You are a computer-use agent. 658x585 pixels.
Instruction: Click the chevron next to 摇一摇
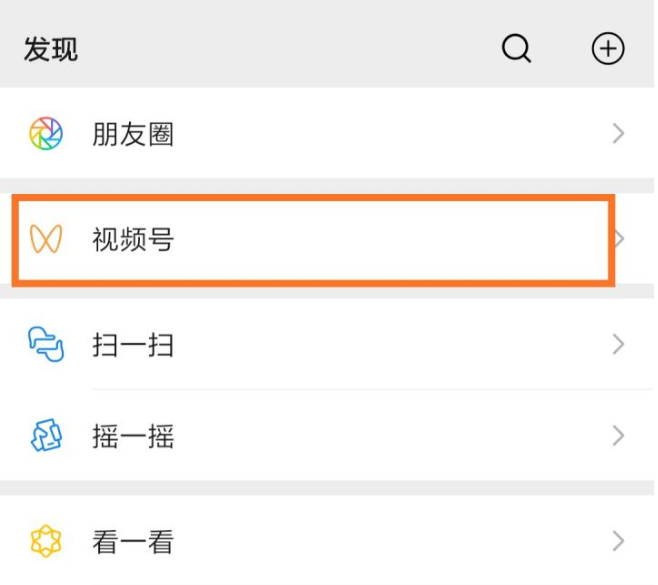tap(619, 437)
